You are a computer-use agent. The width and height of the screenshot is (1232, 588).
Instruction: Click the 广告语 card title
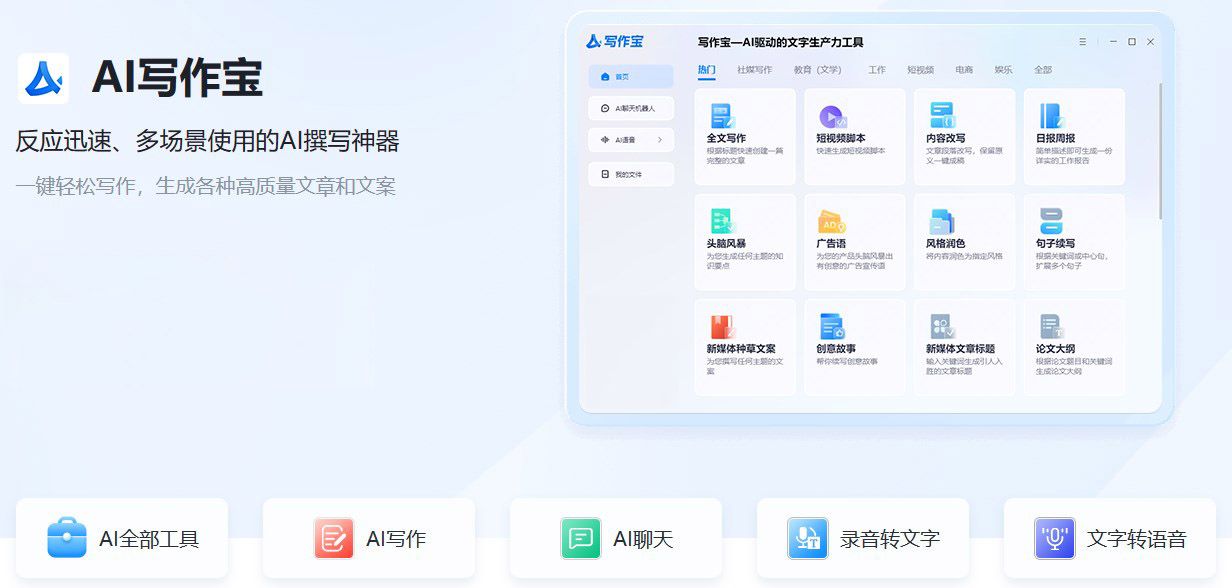[831, 243]
